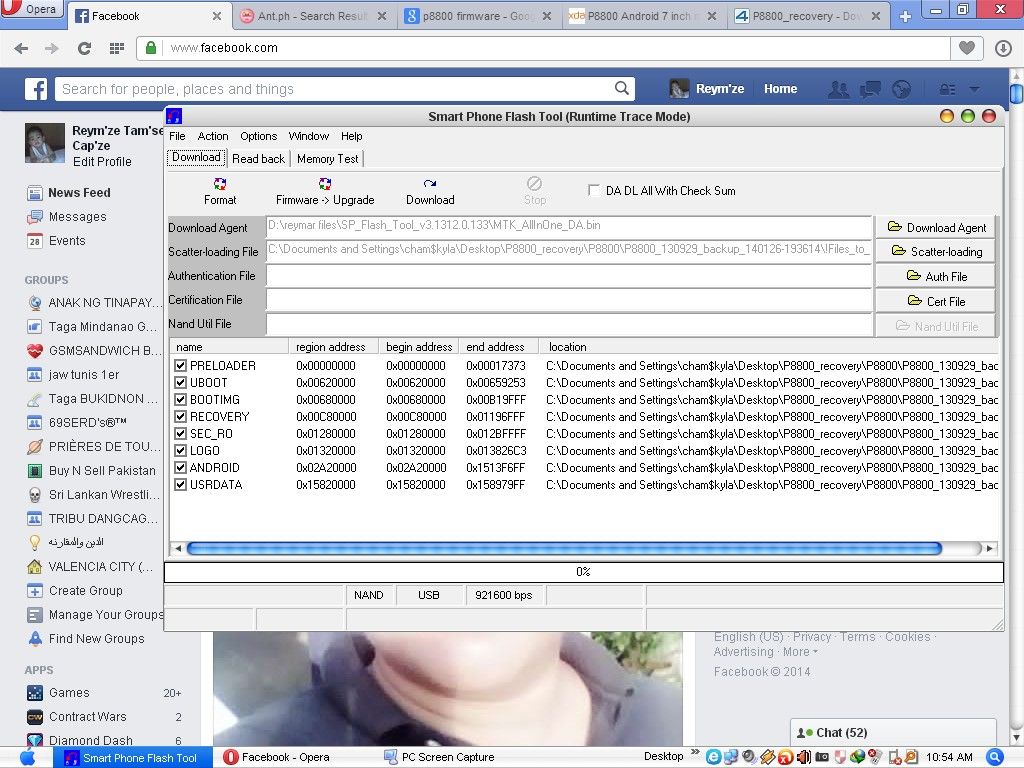This screenshot has width=1024, height=768.
Task: Uncheck the PRELOADER partition checkbox
Action: 181,366
